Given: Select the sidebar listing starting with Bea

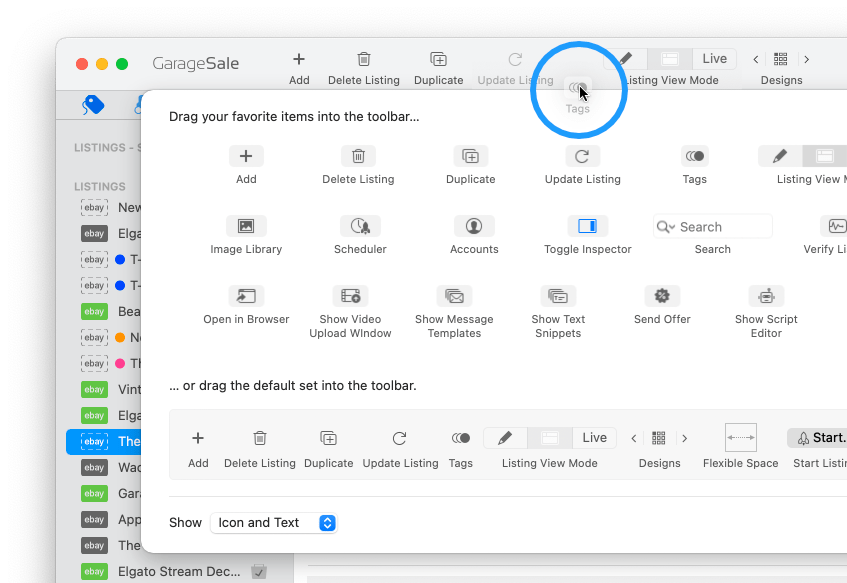Looking at the screenshot, I should pyautogui.click(x=103, y=312).
